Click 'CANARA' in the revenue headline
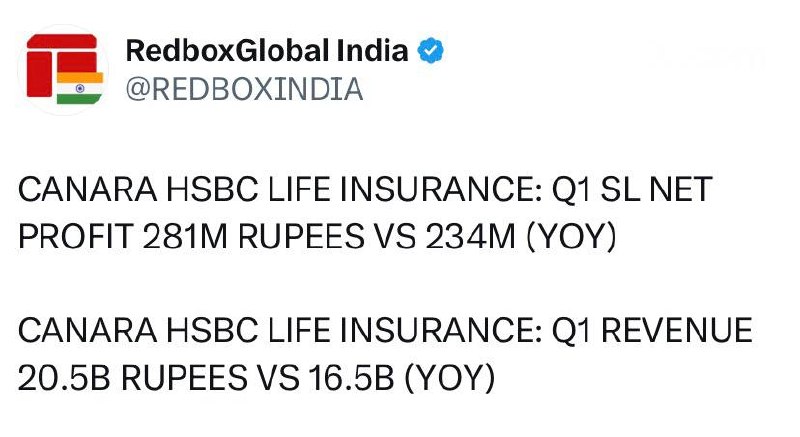This screenshot has height=437, width=800. 88,330
